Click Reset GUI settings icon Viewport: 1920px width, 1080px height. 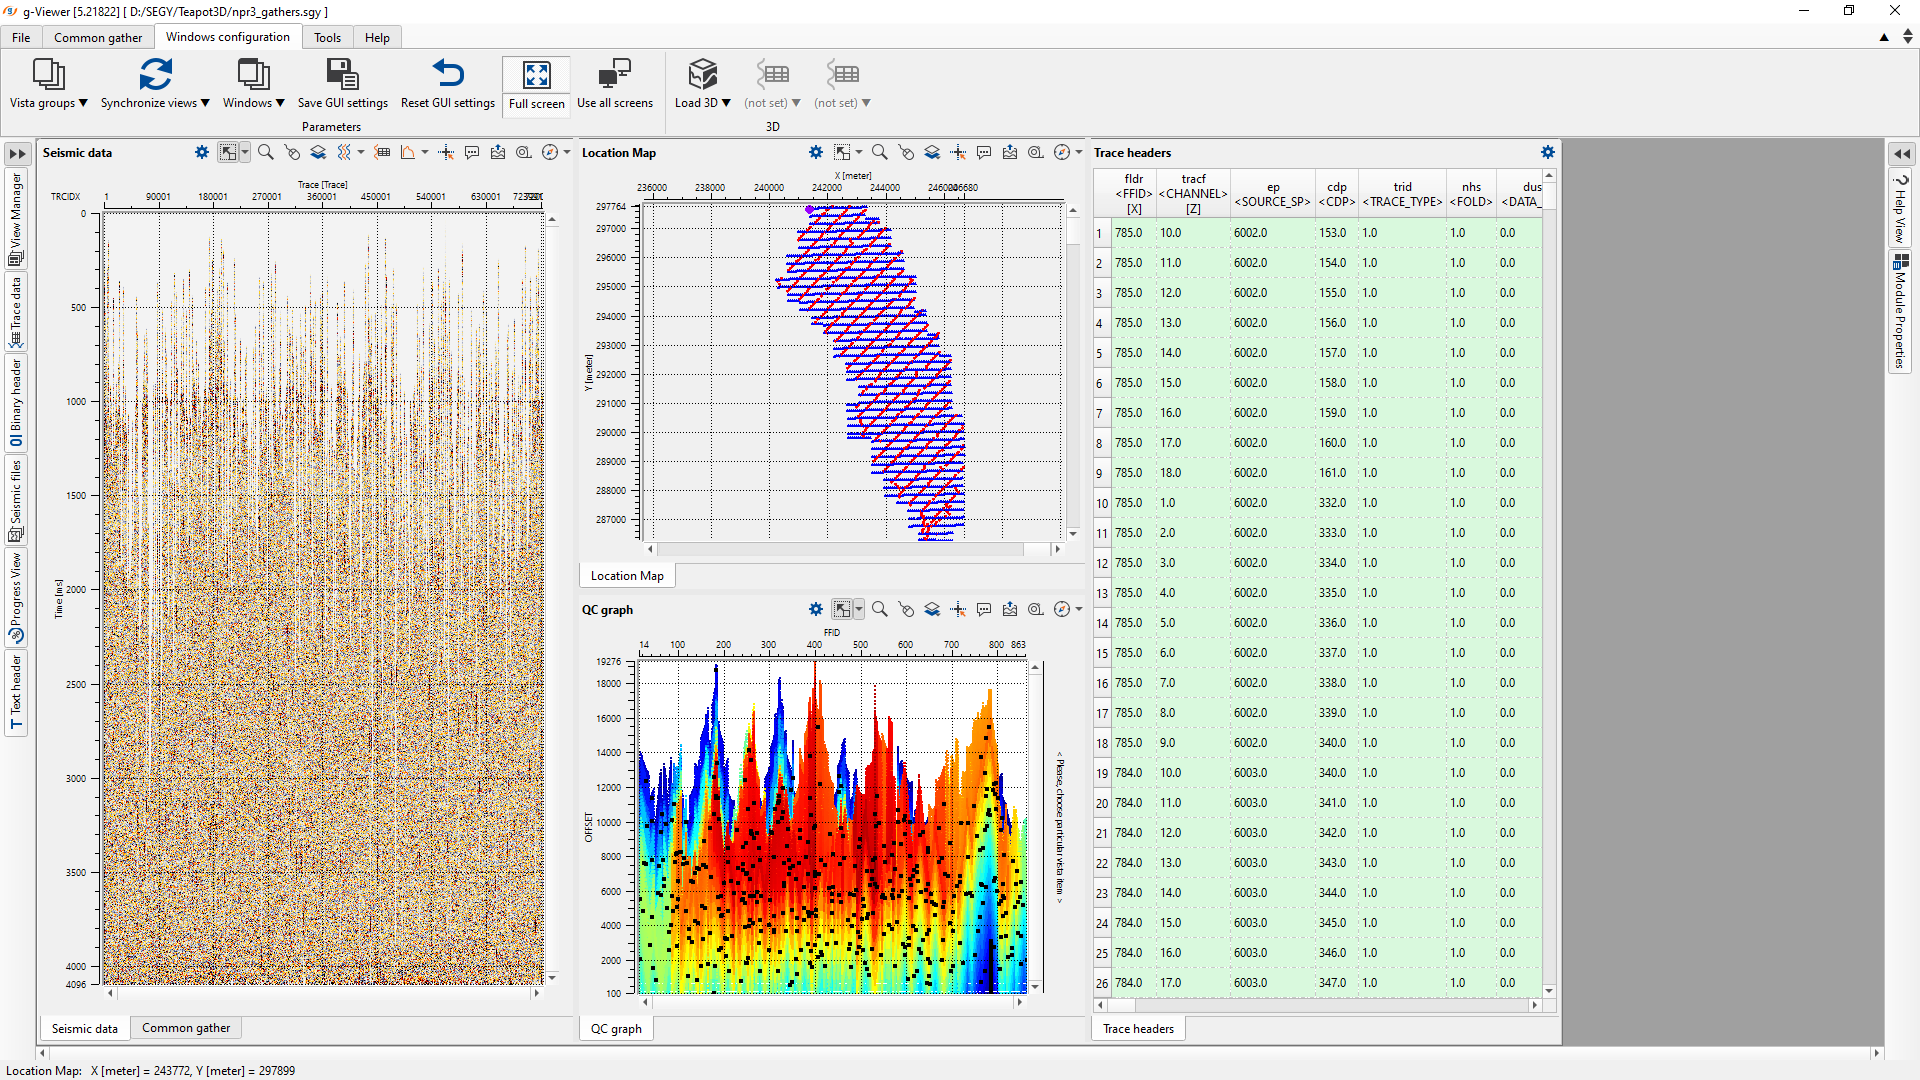tap(447, 75)
